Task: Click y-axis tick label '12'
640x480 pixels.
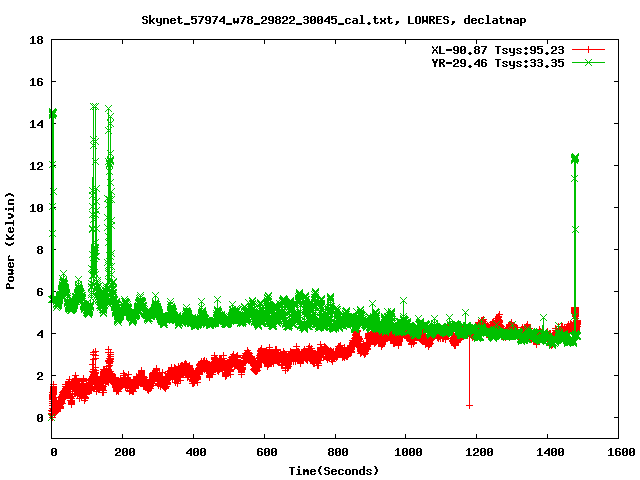Action: coord(36,166)
